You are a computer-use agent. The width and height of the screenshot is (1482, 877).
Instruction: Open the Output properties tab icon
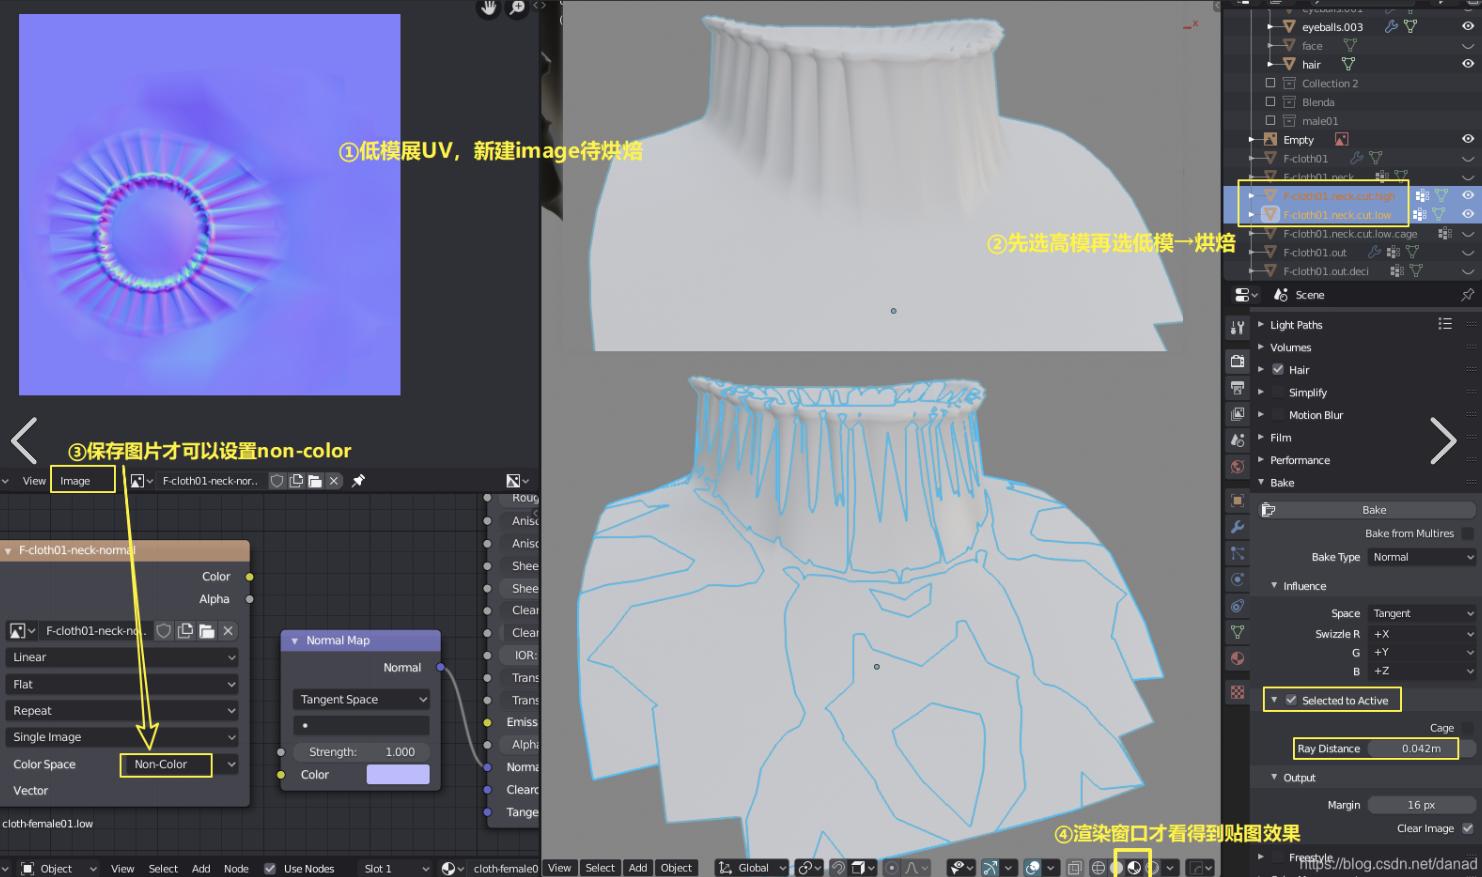click(x=1238, y=387)
